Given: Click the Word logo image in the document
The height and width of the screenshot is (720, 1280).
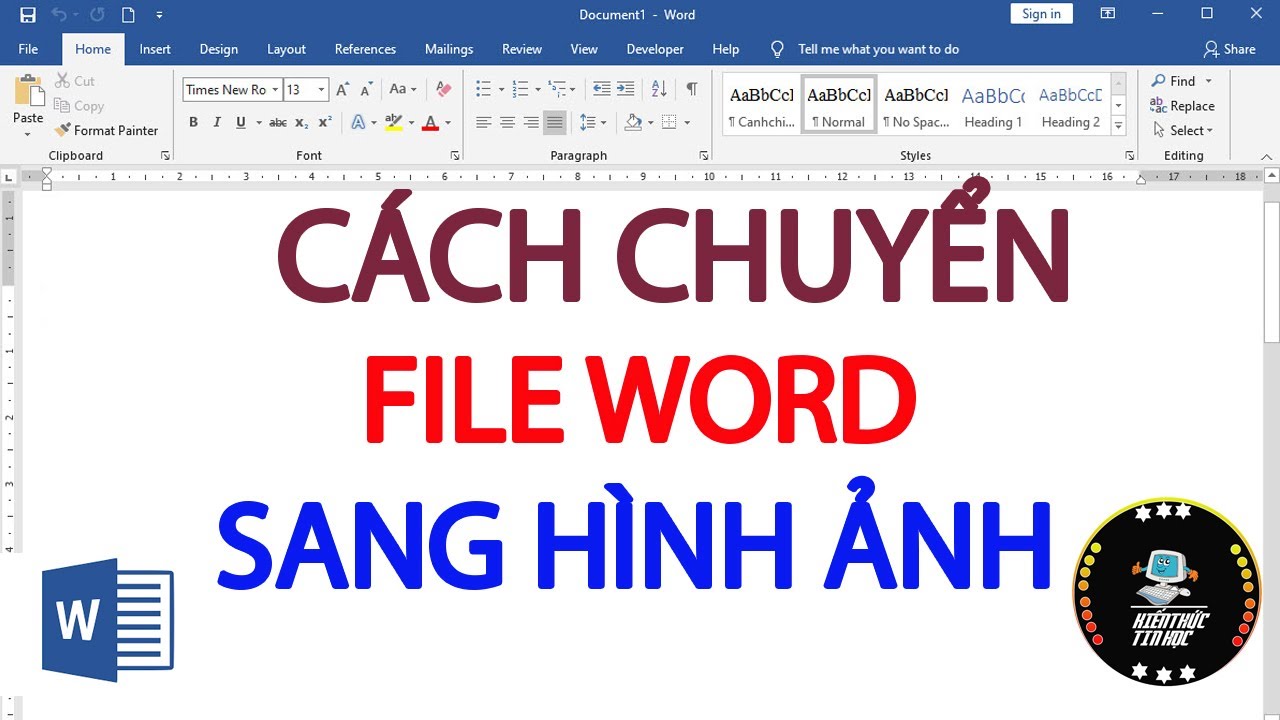Looking at the screenshot, I should coord(108,620).
